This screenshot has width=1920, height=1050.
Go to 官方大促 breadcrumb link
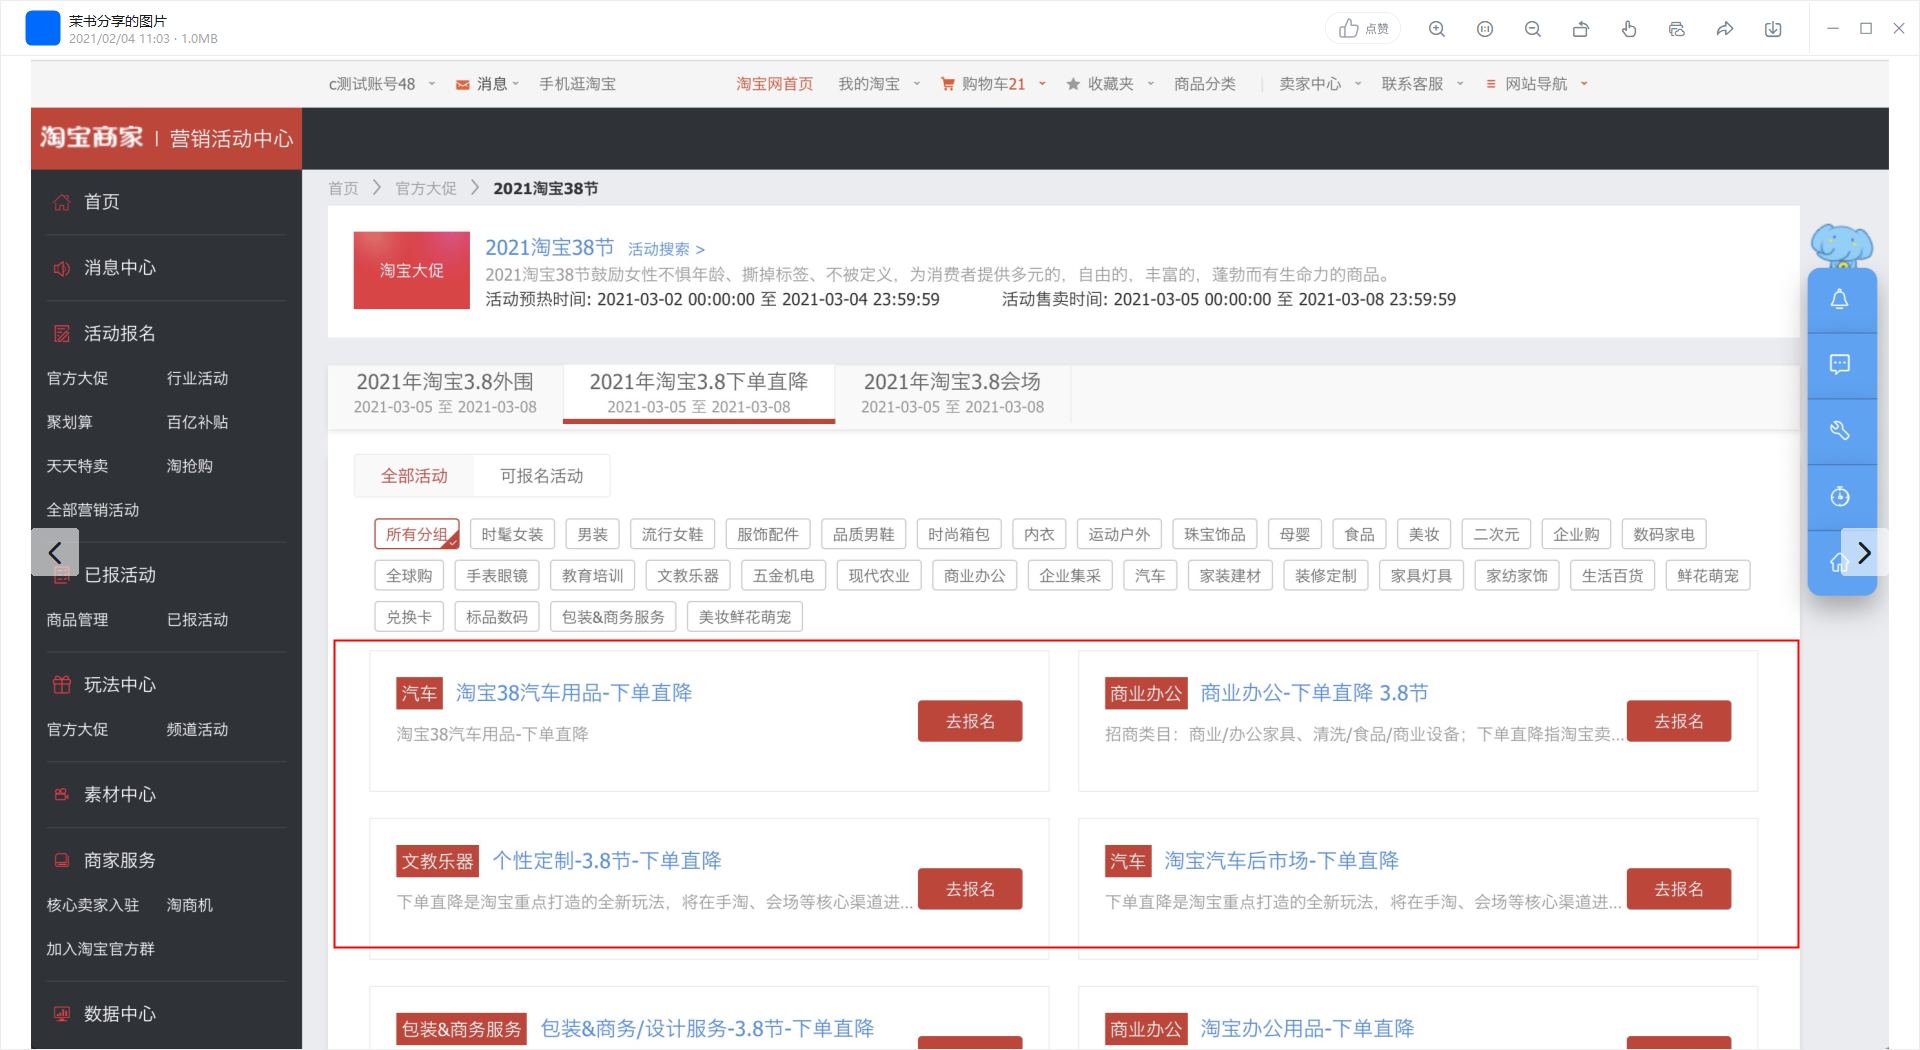pyautogui.click(x=426, y=188)
